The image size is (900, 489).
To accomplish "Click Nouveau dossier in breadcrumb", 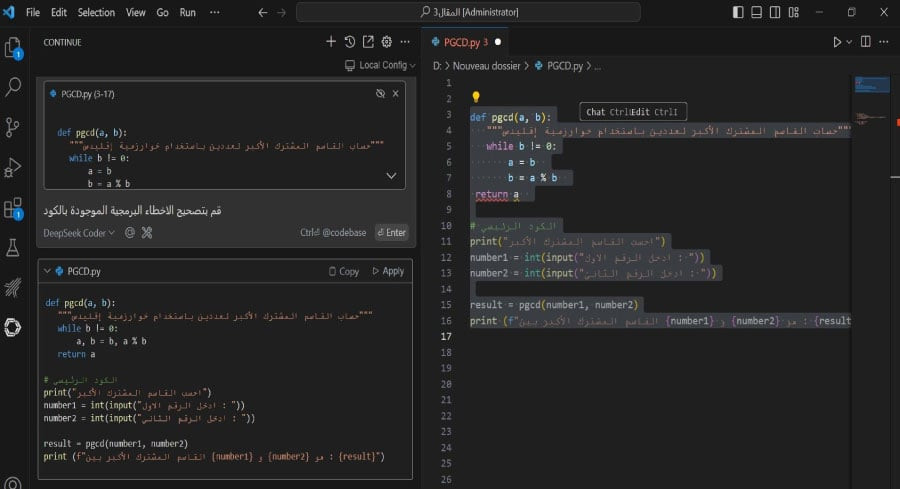I will (x=486, y=66).
